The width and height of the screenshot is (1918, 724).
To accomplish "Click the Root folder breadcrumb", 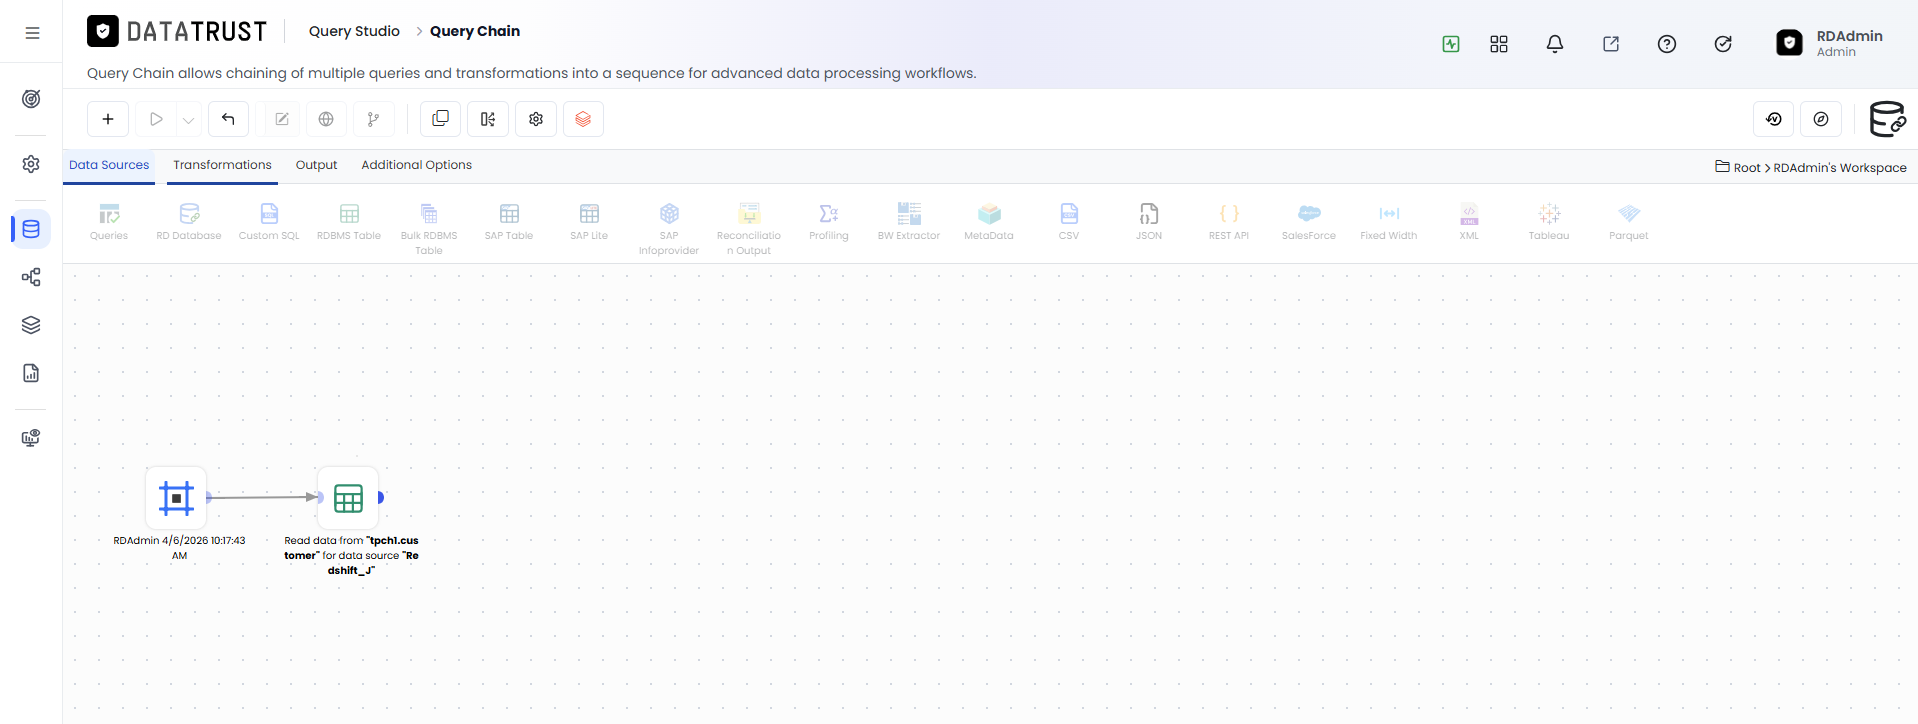I will point(1738,167).
